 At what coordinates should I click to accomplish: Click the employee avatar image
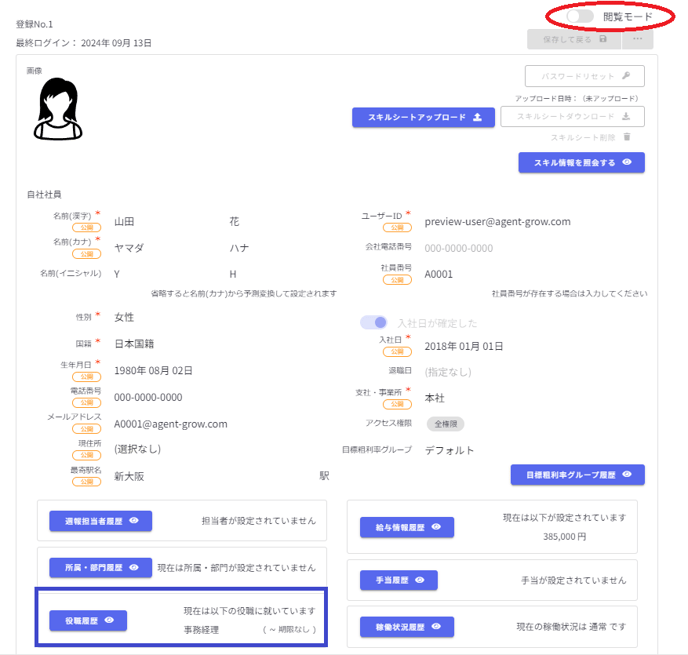(58, 110)
